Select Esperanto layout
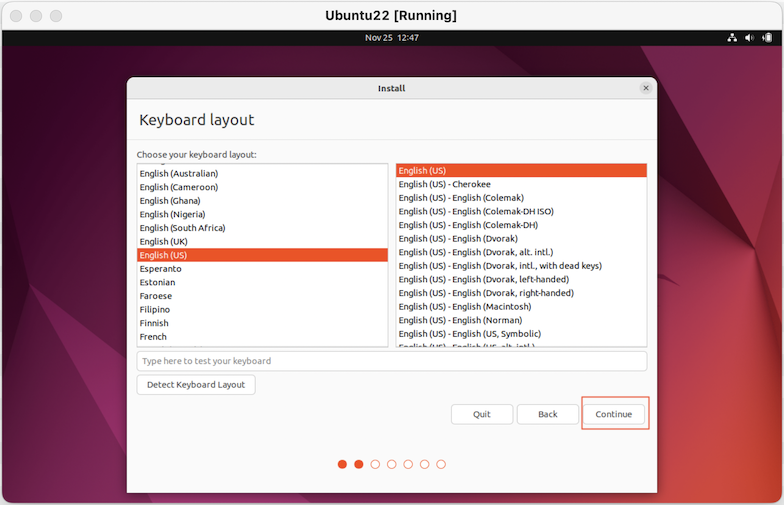Screen dimensions: 784x505 point(262,268)
